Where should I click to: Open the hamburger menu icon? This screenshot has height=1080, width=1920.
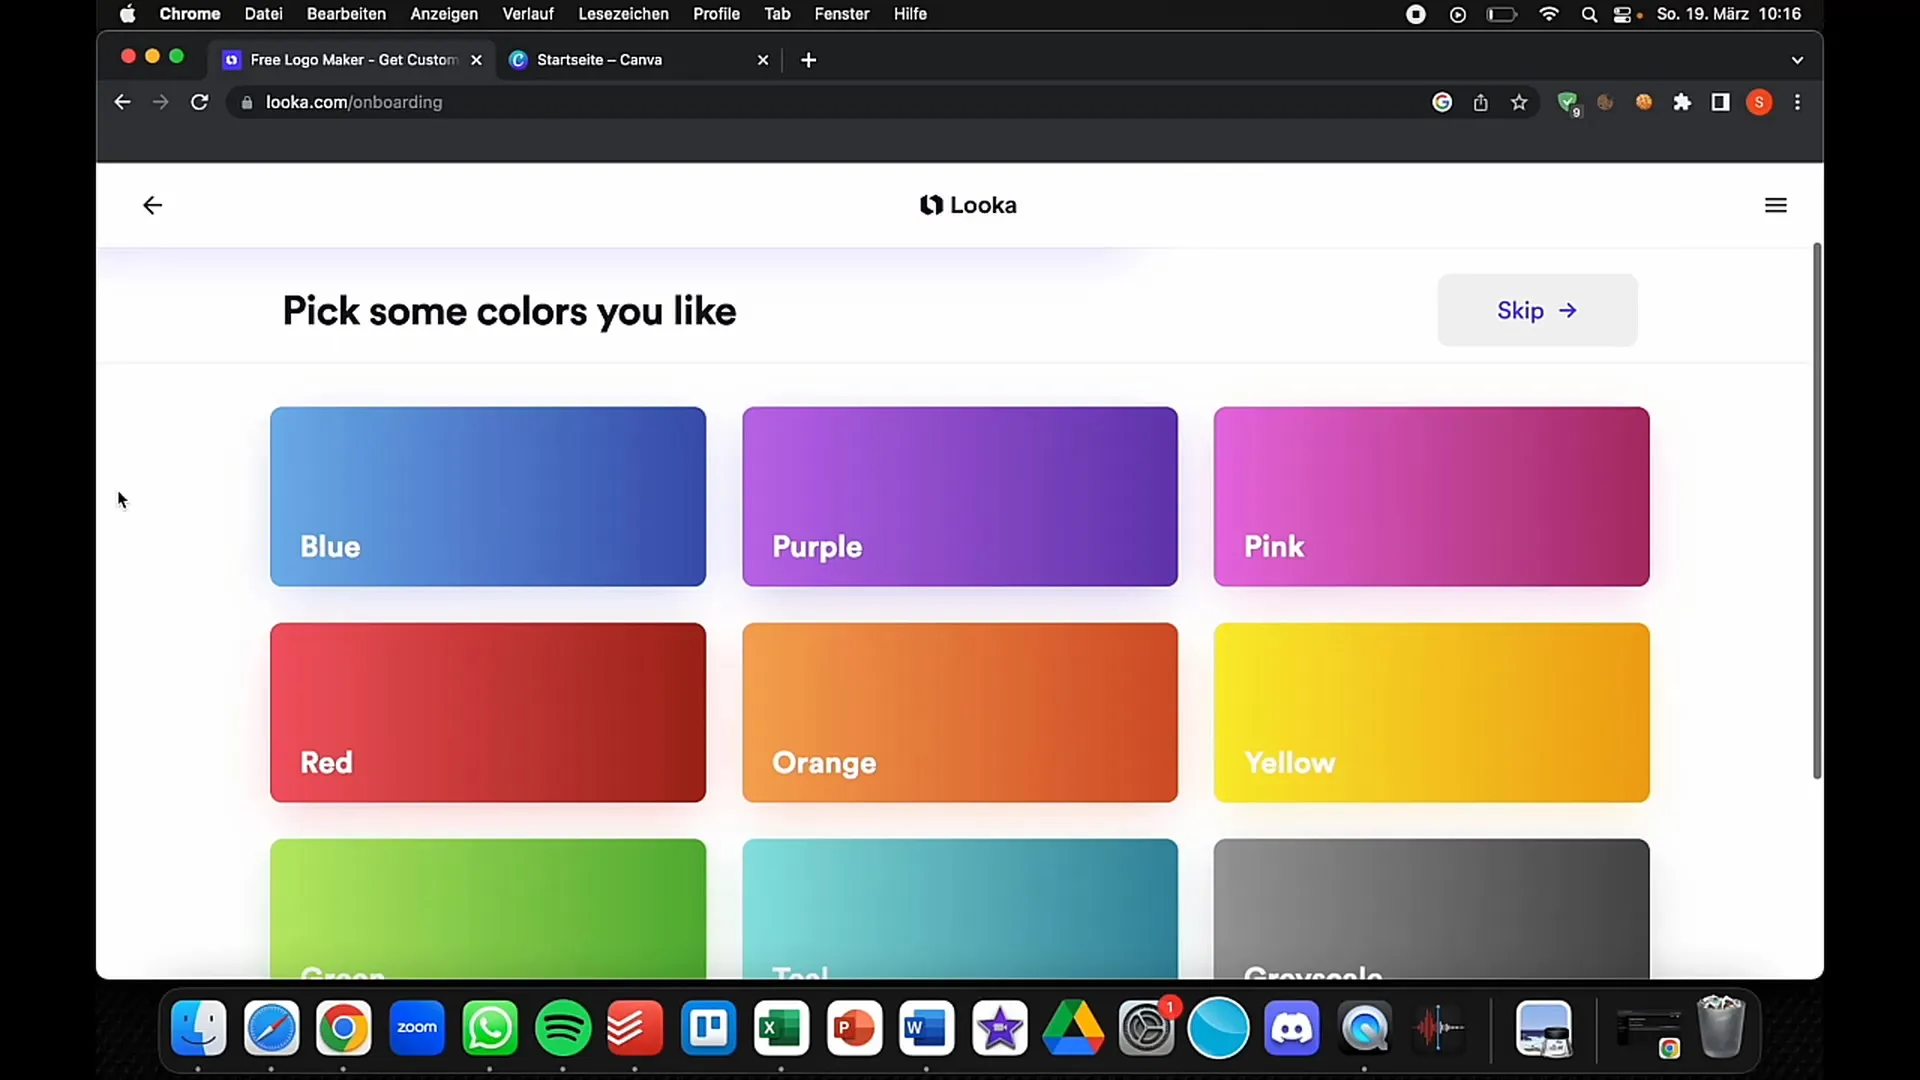[1778, 206]
